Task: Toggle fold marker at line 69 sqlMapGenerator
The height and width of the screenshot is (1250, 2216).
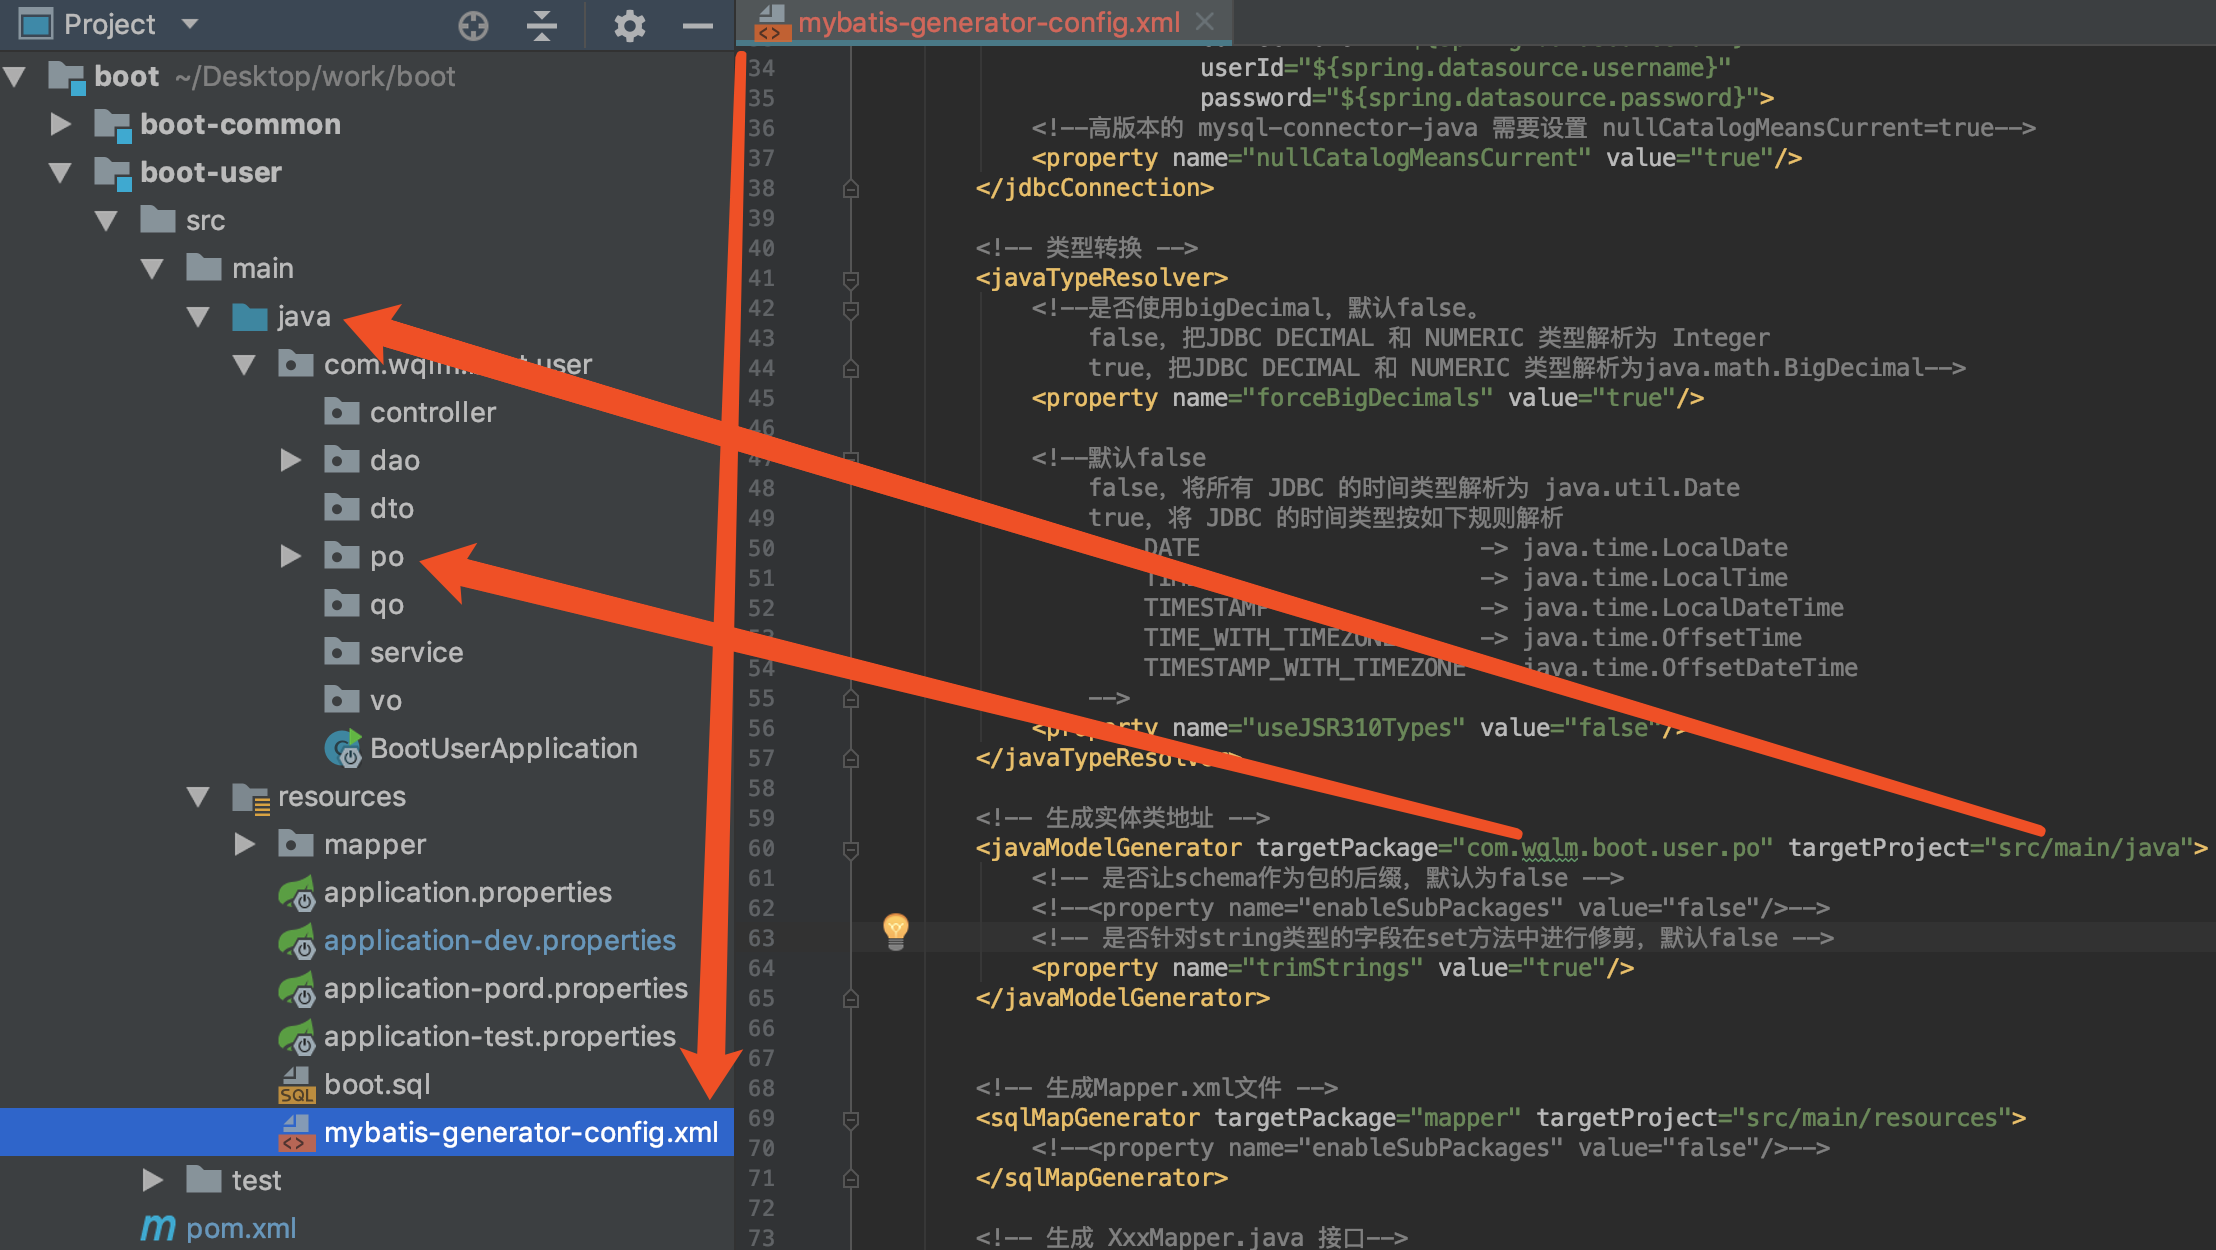Action: tap(851, 1119)
